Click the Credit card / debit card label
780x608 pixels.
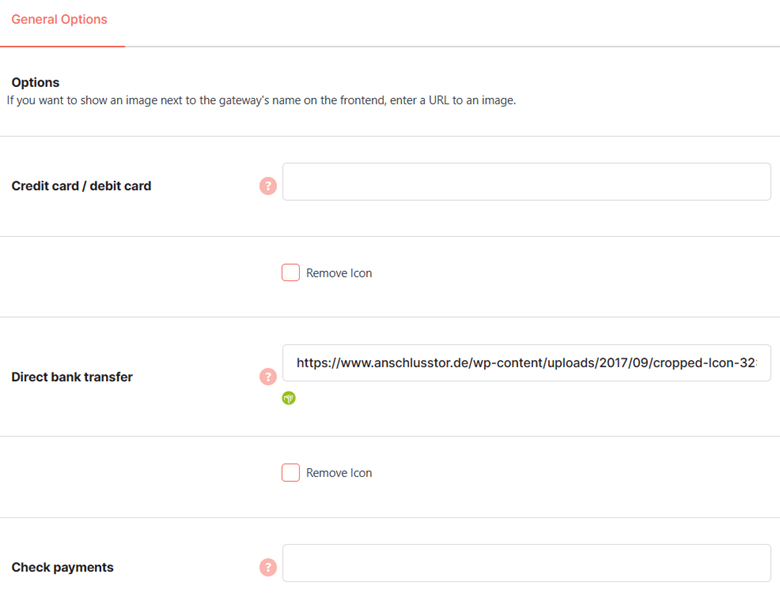[81, 186]
